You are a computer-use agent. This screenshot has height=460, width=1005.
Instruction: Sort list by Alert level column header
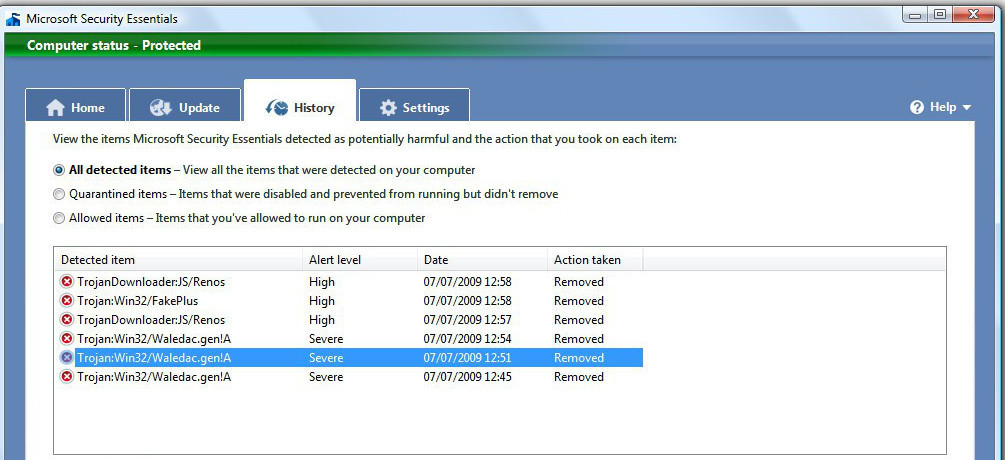pos(360,260)
